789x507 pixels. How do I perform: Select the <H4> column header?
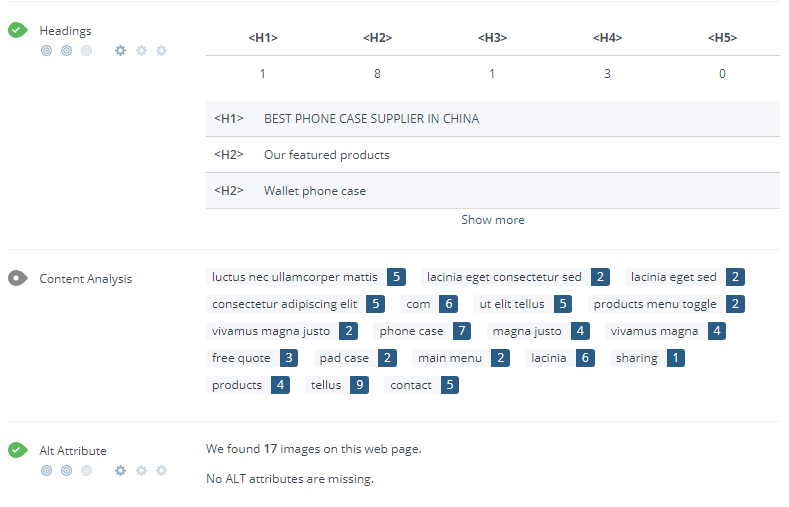tap(607, 38)
